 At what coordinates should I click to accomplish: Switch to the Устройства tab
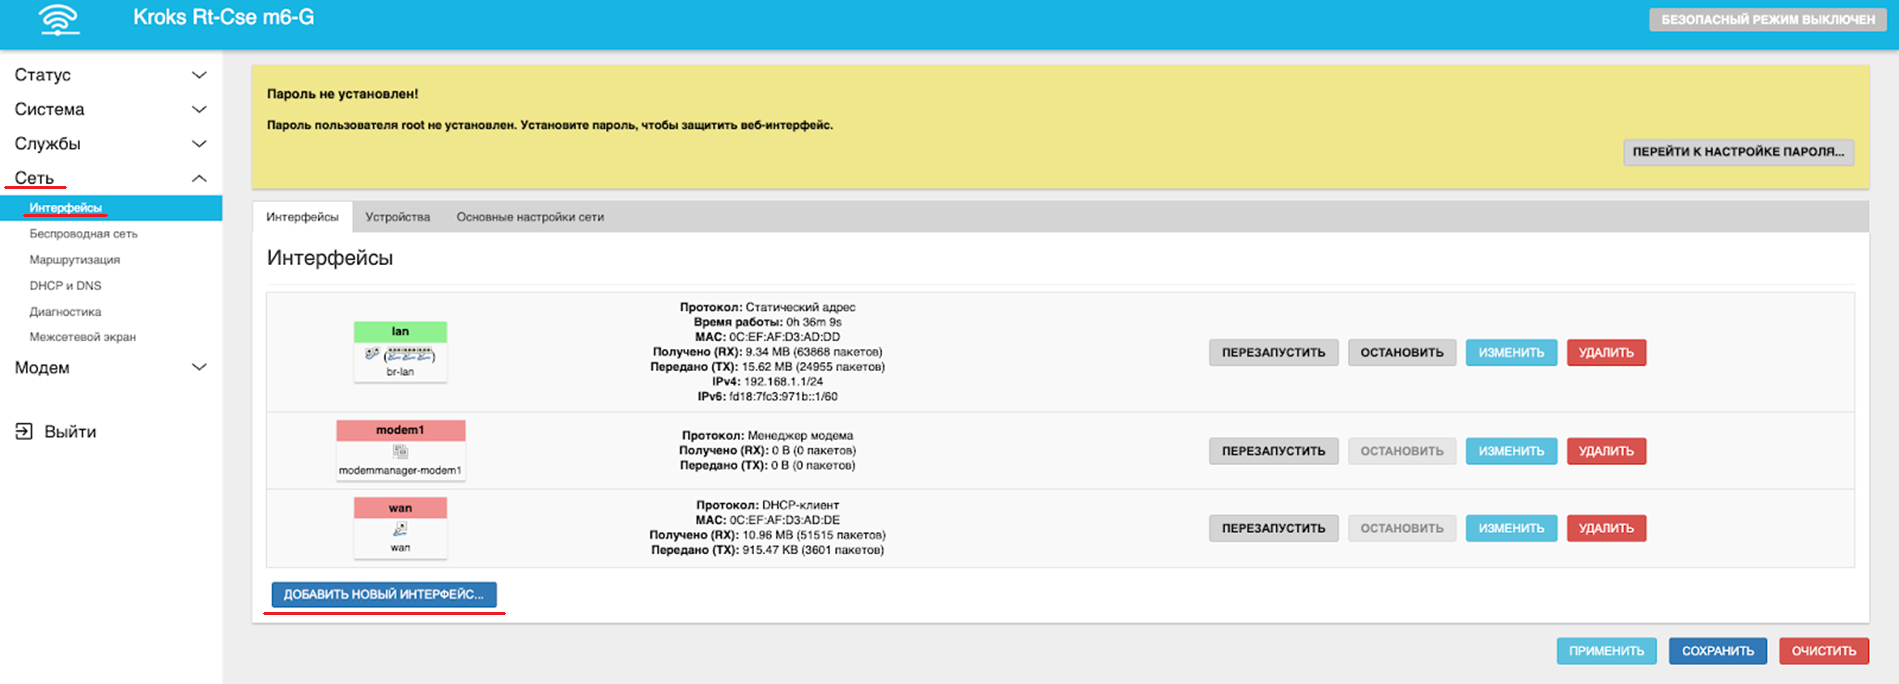pos(397,217)
